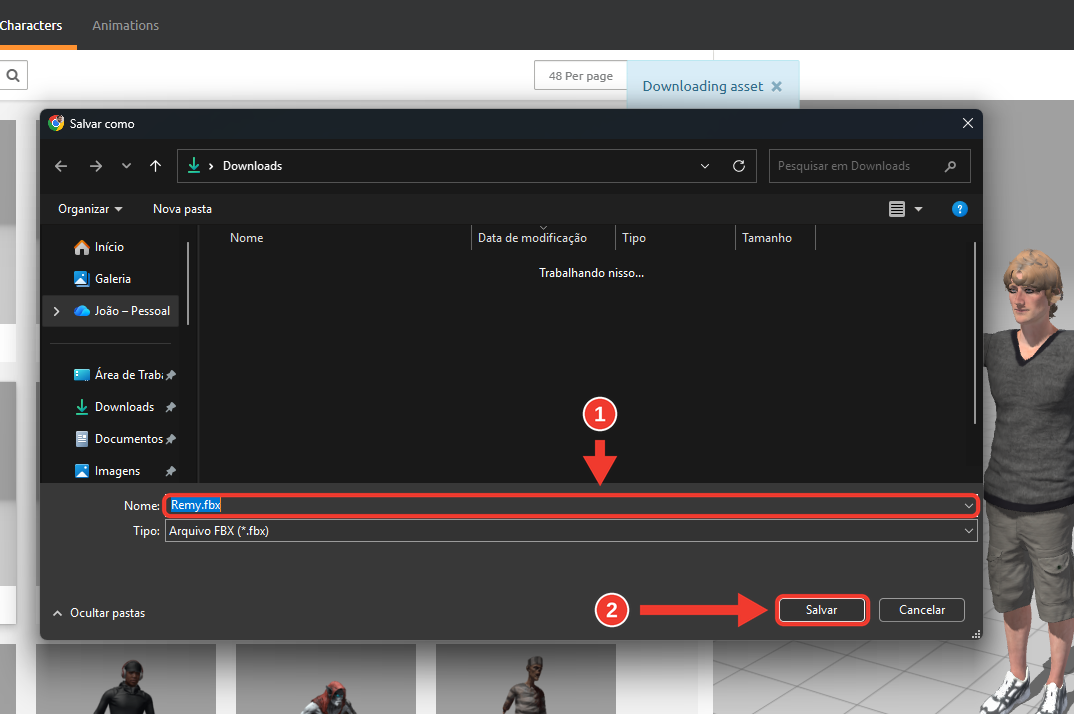
Task: Go forward in the Save dialog
Action: [x=96, y=166]
